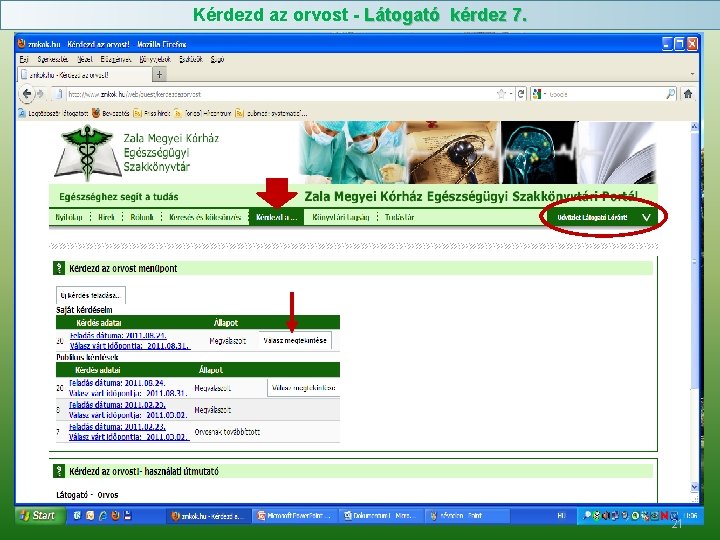This screenshot has height=540, width=720.
Task: Open the Nézet menu
Action: (x=84, y=59)
